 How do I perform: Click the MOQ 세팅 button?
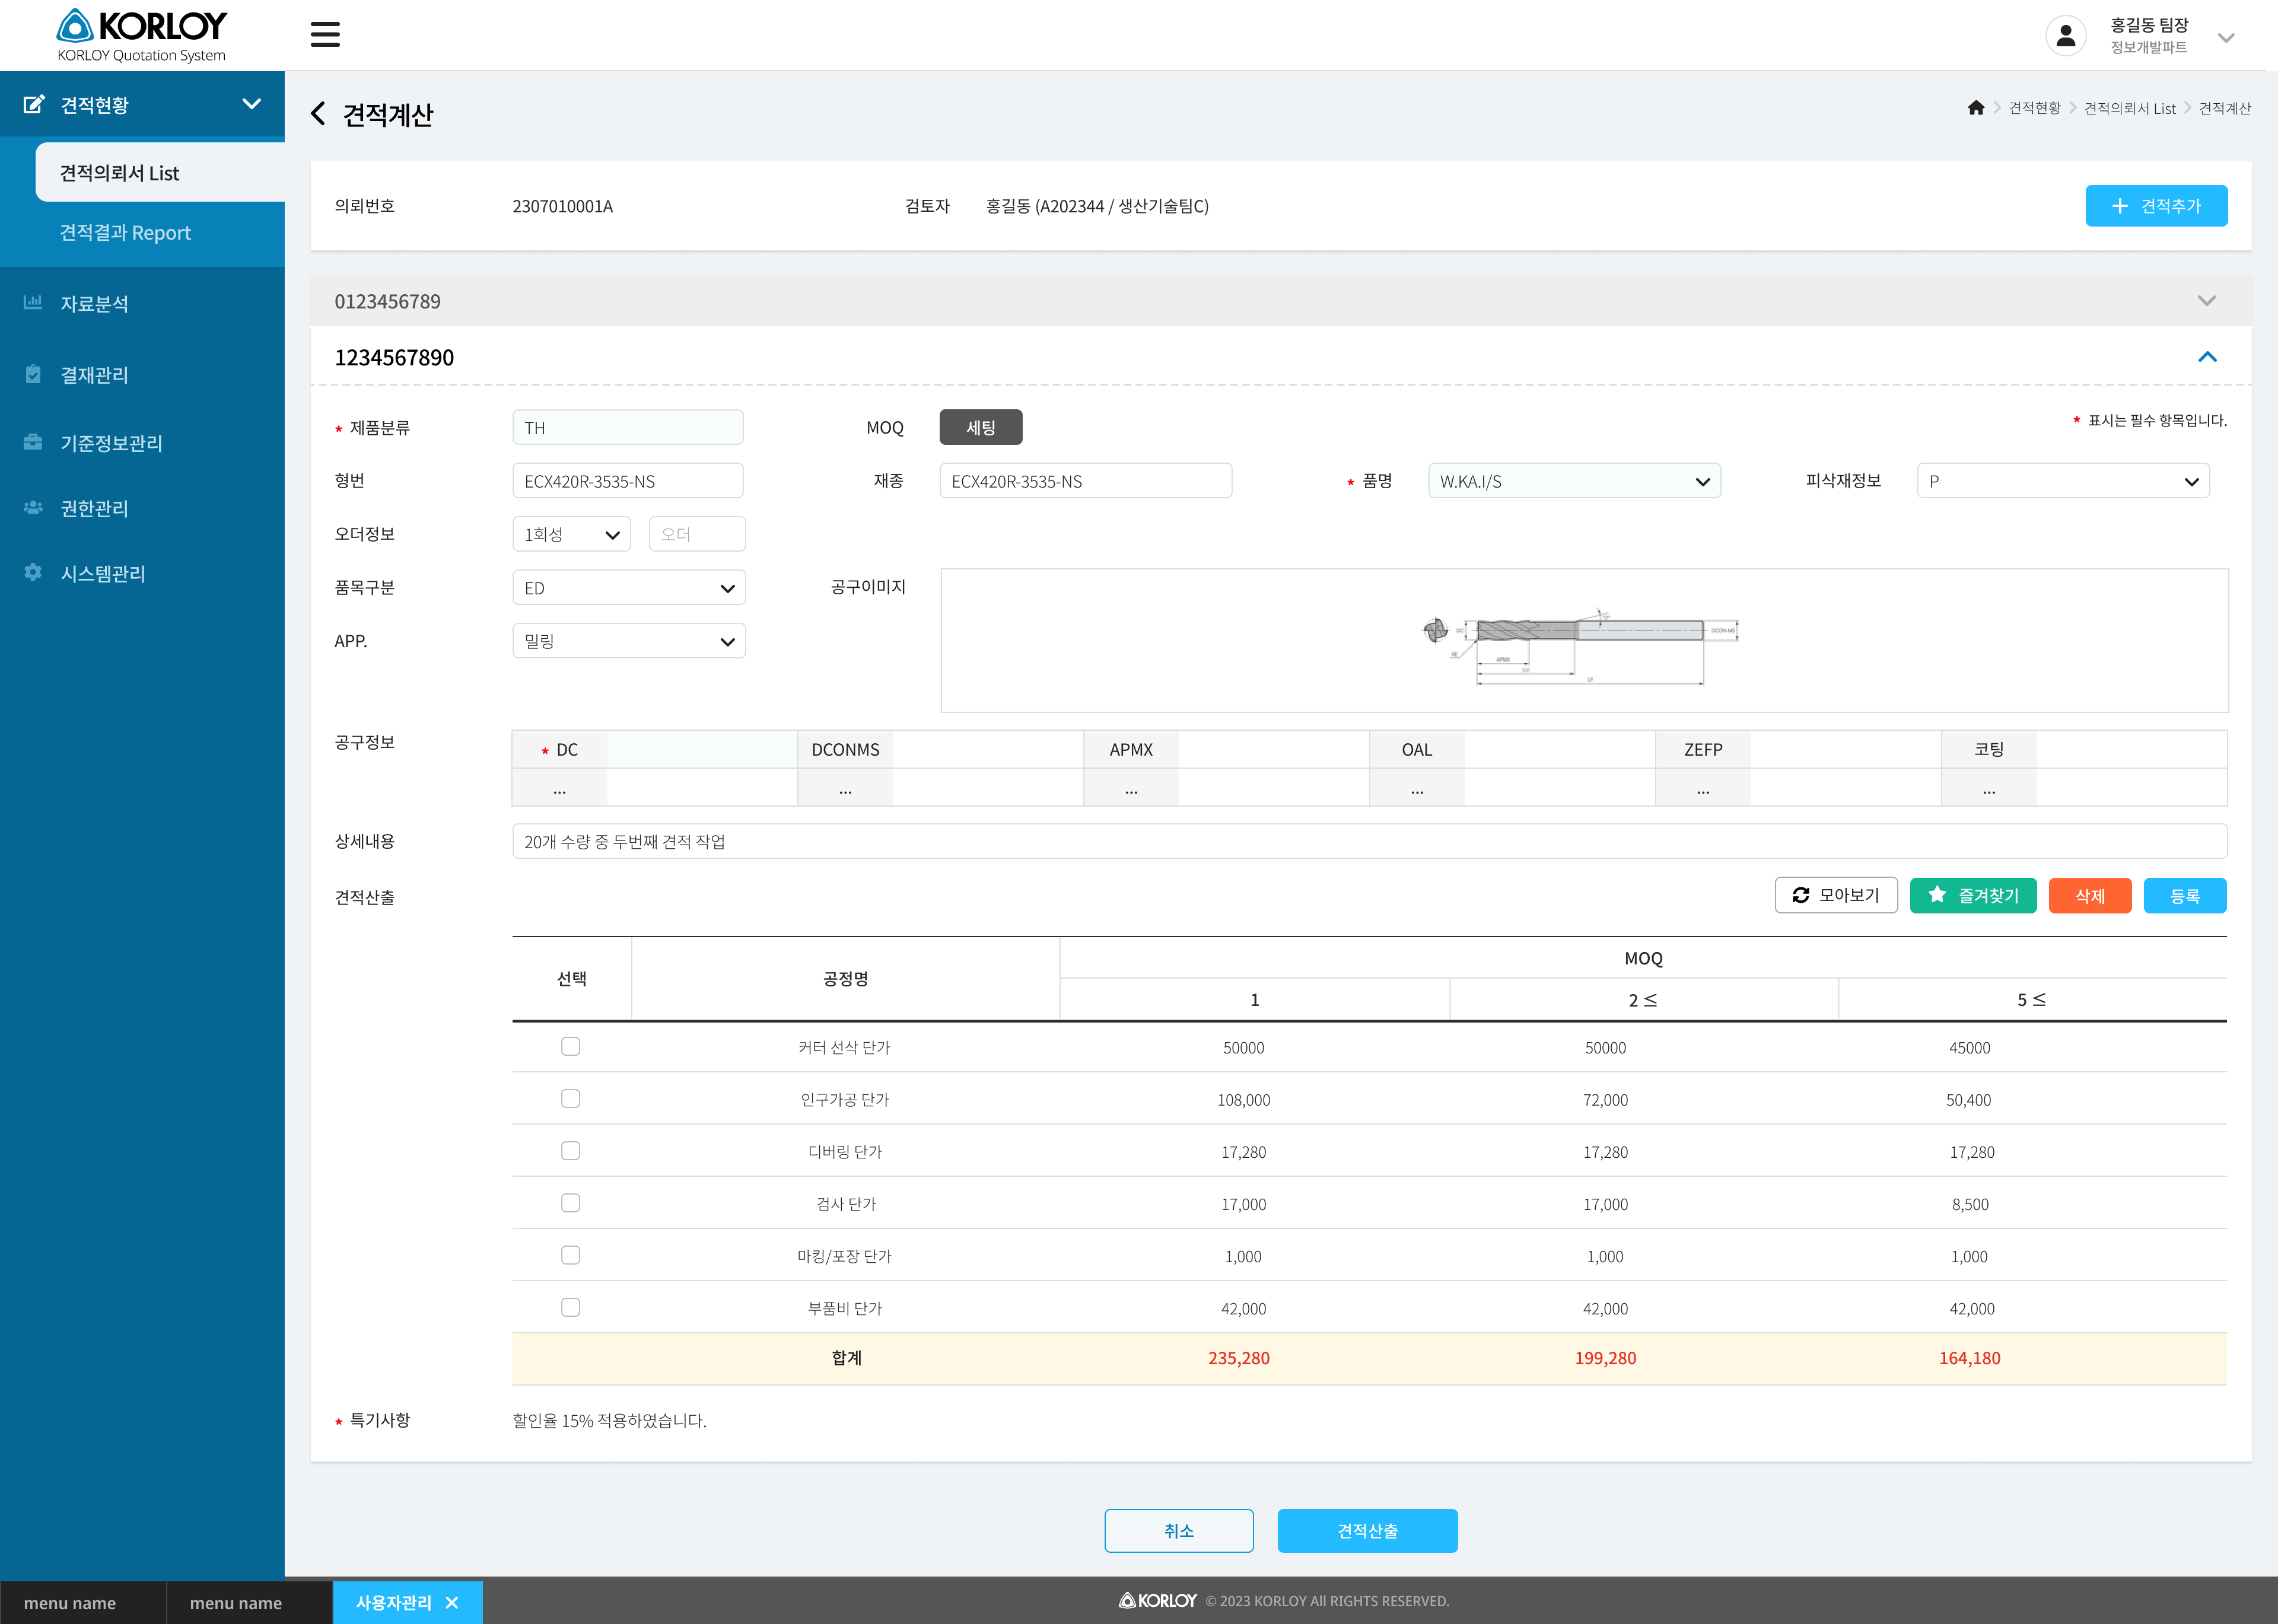pyautogui.click(x=981, y=427)
